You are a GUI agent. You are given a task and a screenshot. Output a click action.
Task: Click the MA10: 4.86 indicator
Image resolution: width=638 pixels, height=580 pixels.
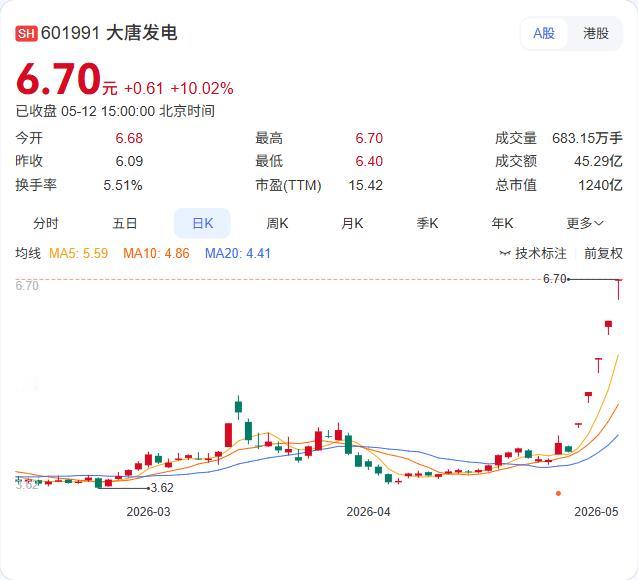point(156,253)
